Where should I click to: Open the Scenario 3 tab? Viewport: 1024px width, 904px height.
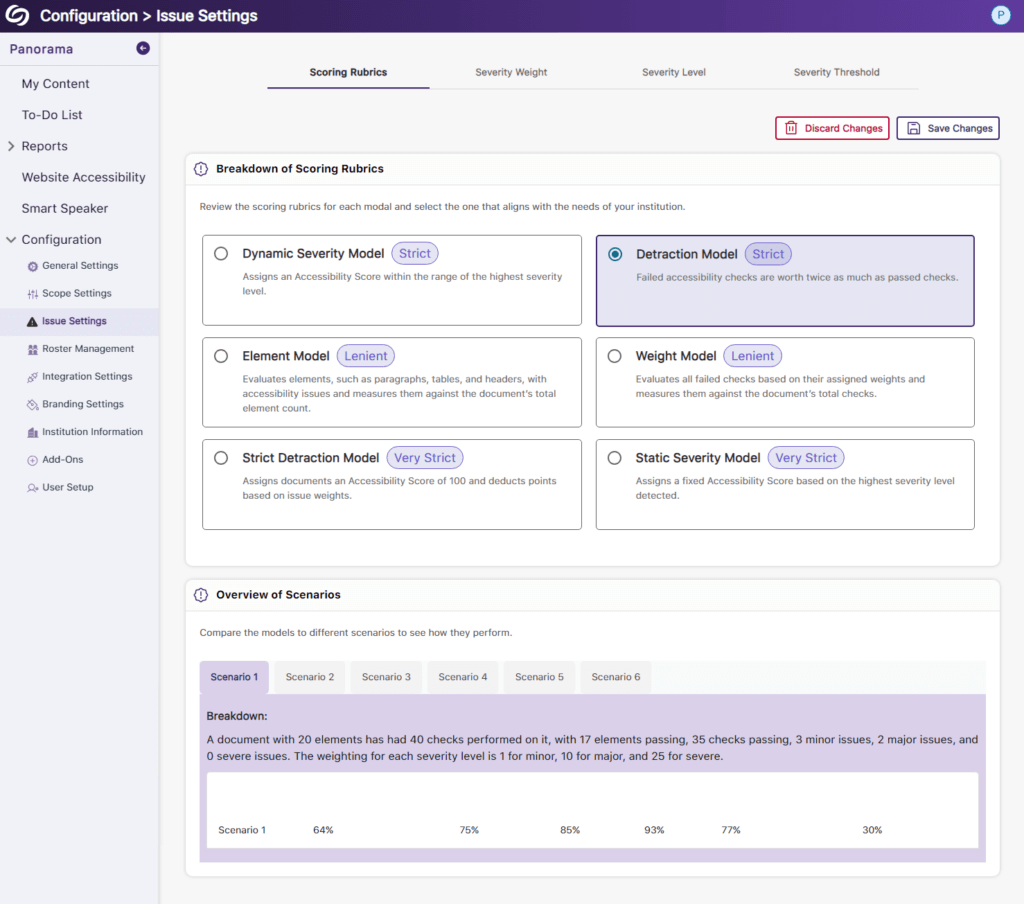coord(386,676)
